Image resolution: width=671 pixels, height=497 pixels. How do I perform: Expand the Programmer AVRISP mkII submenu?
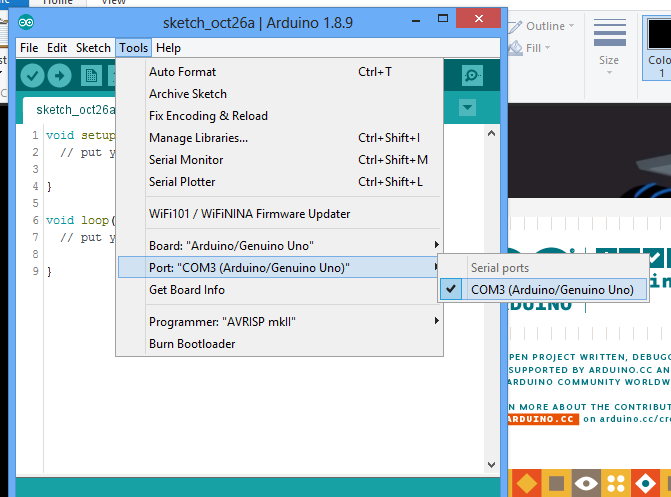[x=280, y=321]
